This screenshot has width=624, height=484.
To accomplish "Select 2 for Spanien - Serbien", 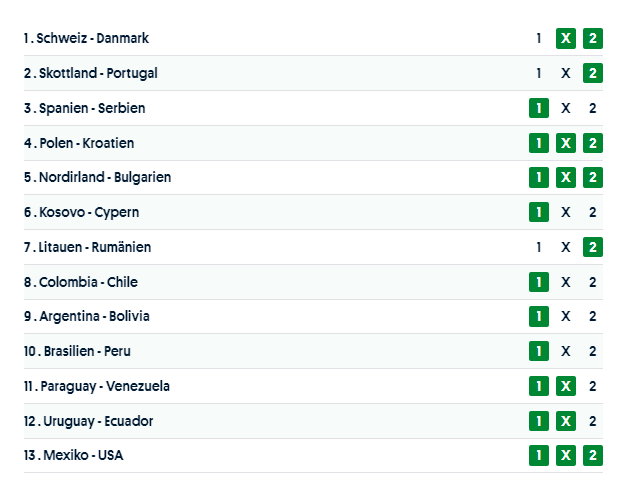I will pos(593,108).
